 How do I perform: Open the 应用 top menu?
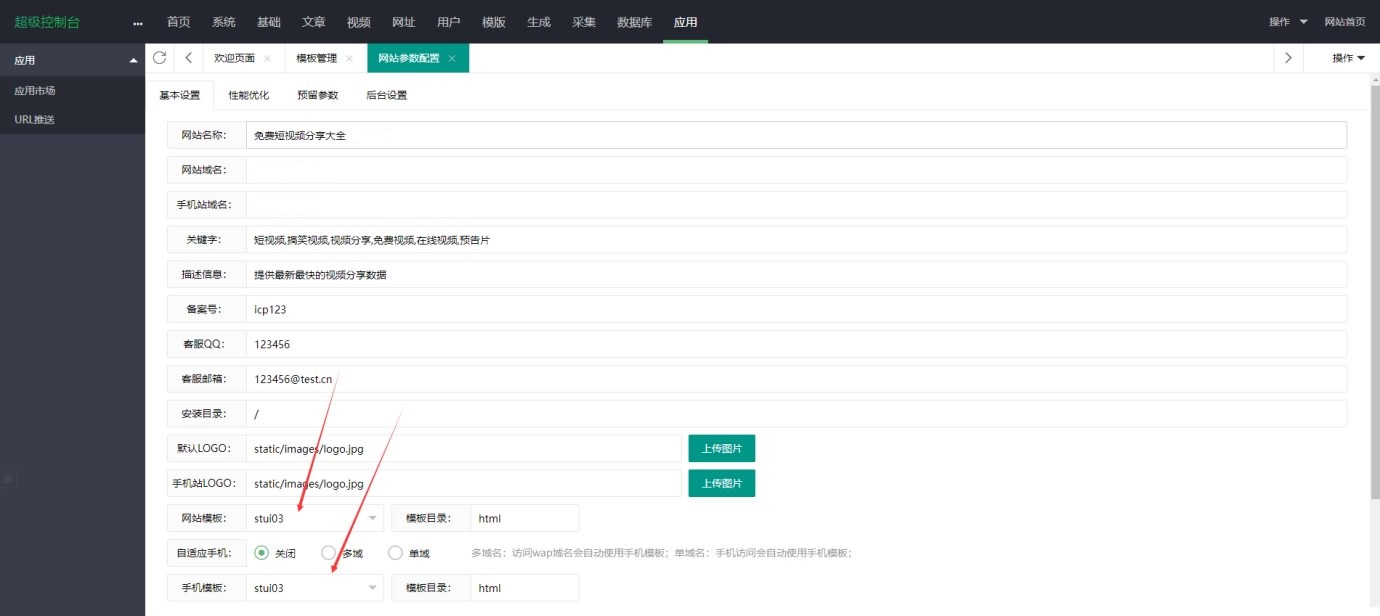tap(685, 22)
